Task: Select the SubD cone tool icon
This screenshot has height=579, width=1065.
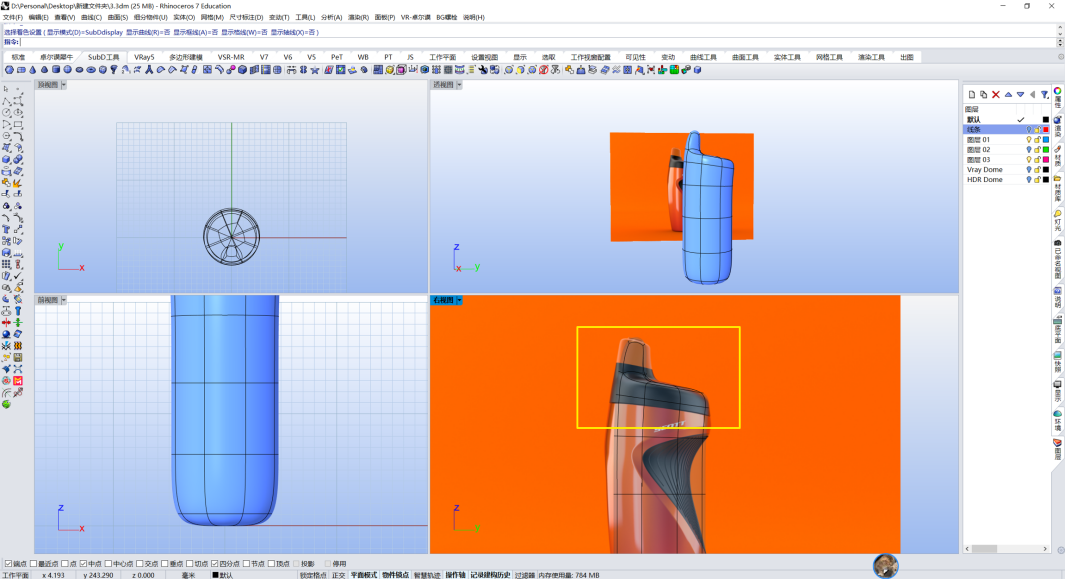Action: point(33,70)
